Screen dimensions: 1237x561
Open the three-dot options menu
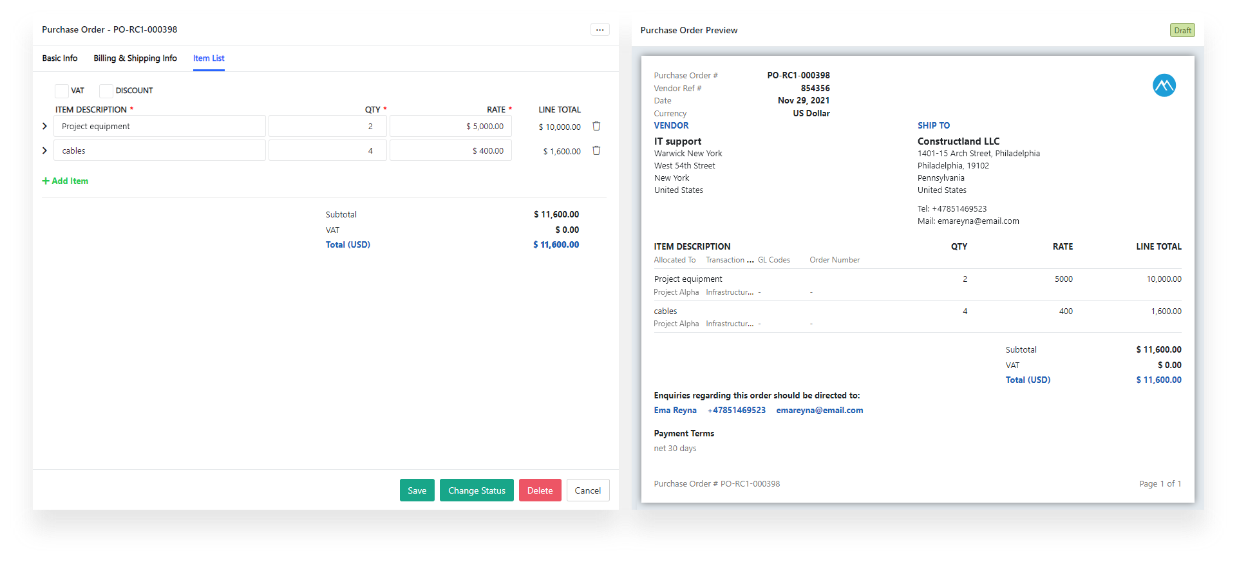point(600,30)
